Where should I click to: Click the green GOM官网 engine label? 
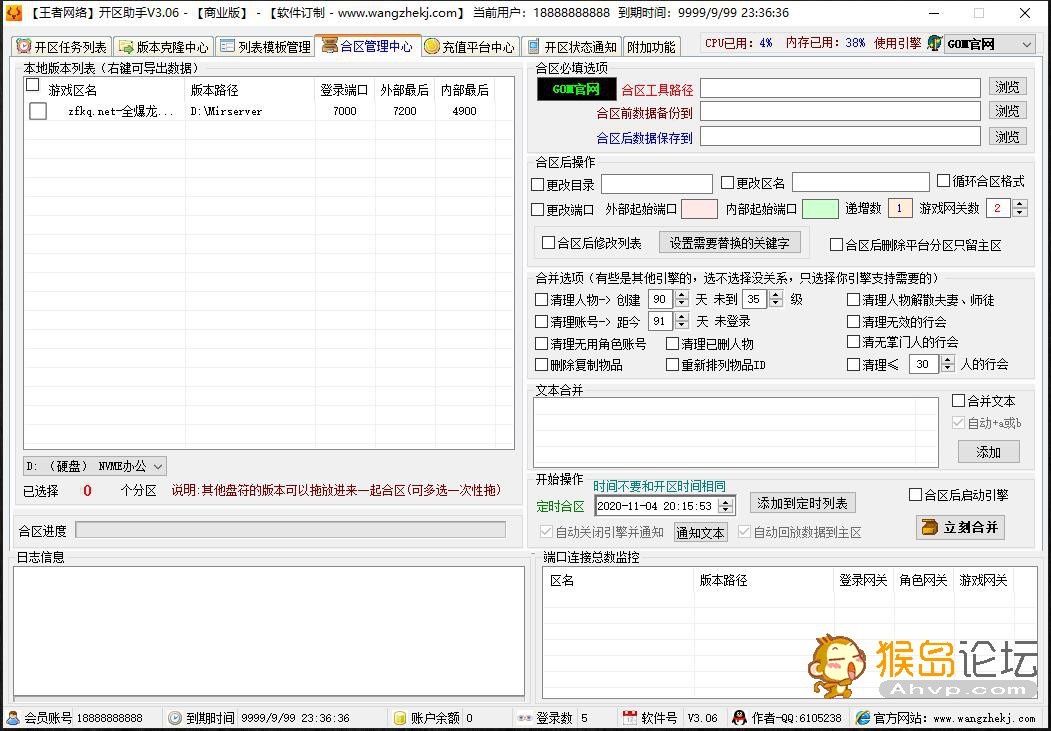[576, 89]
